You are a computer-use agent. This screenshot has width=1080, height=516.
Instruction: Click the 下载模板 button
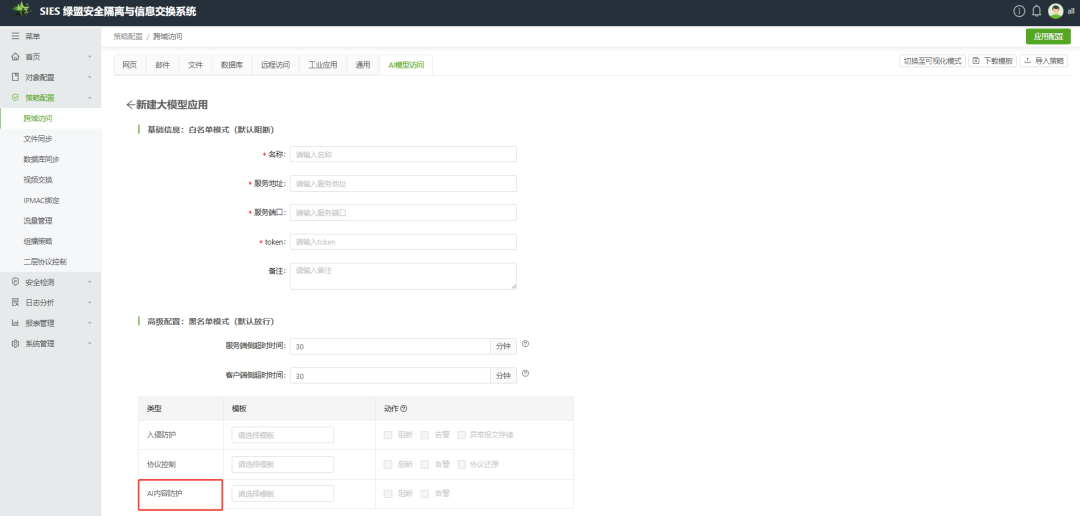992,61
